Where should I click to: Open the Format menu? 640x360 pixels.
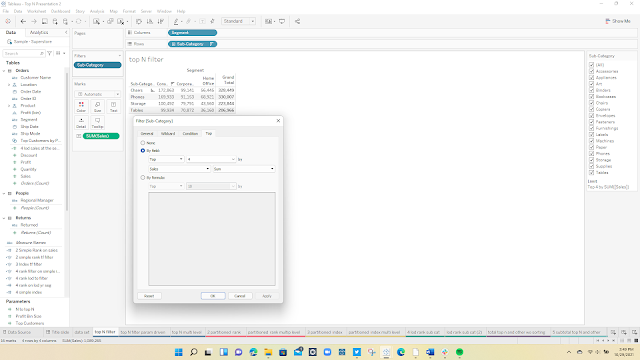[x=129, y=11]
